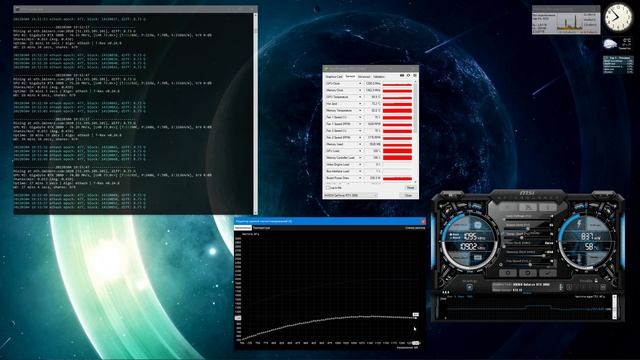This screenshot has height=360, width=640.
Task: Click Afterburner Power Limit slider handle
Action: (528, 229)
